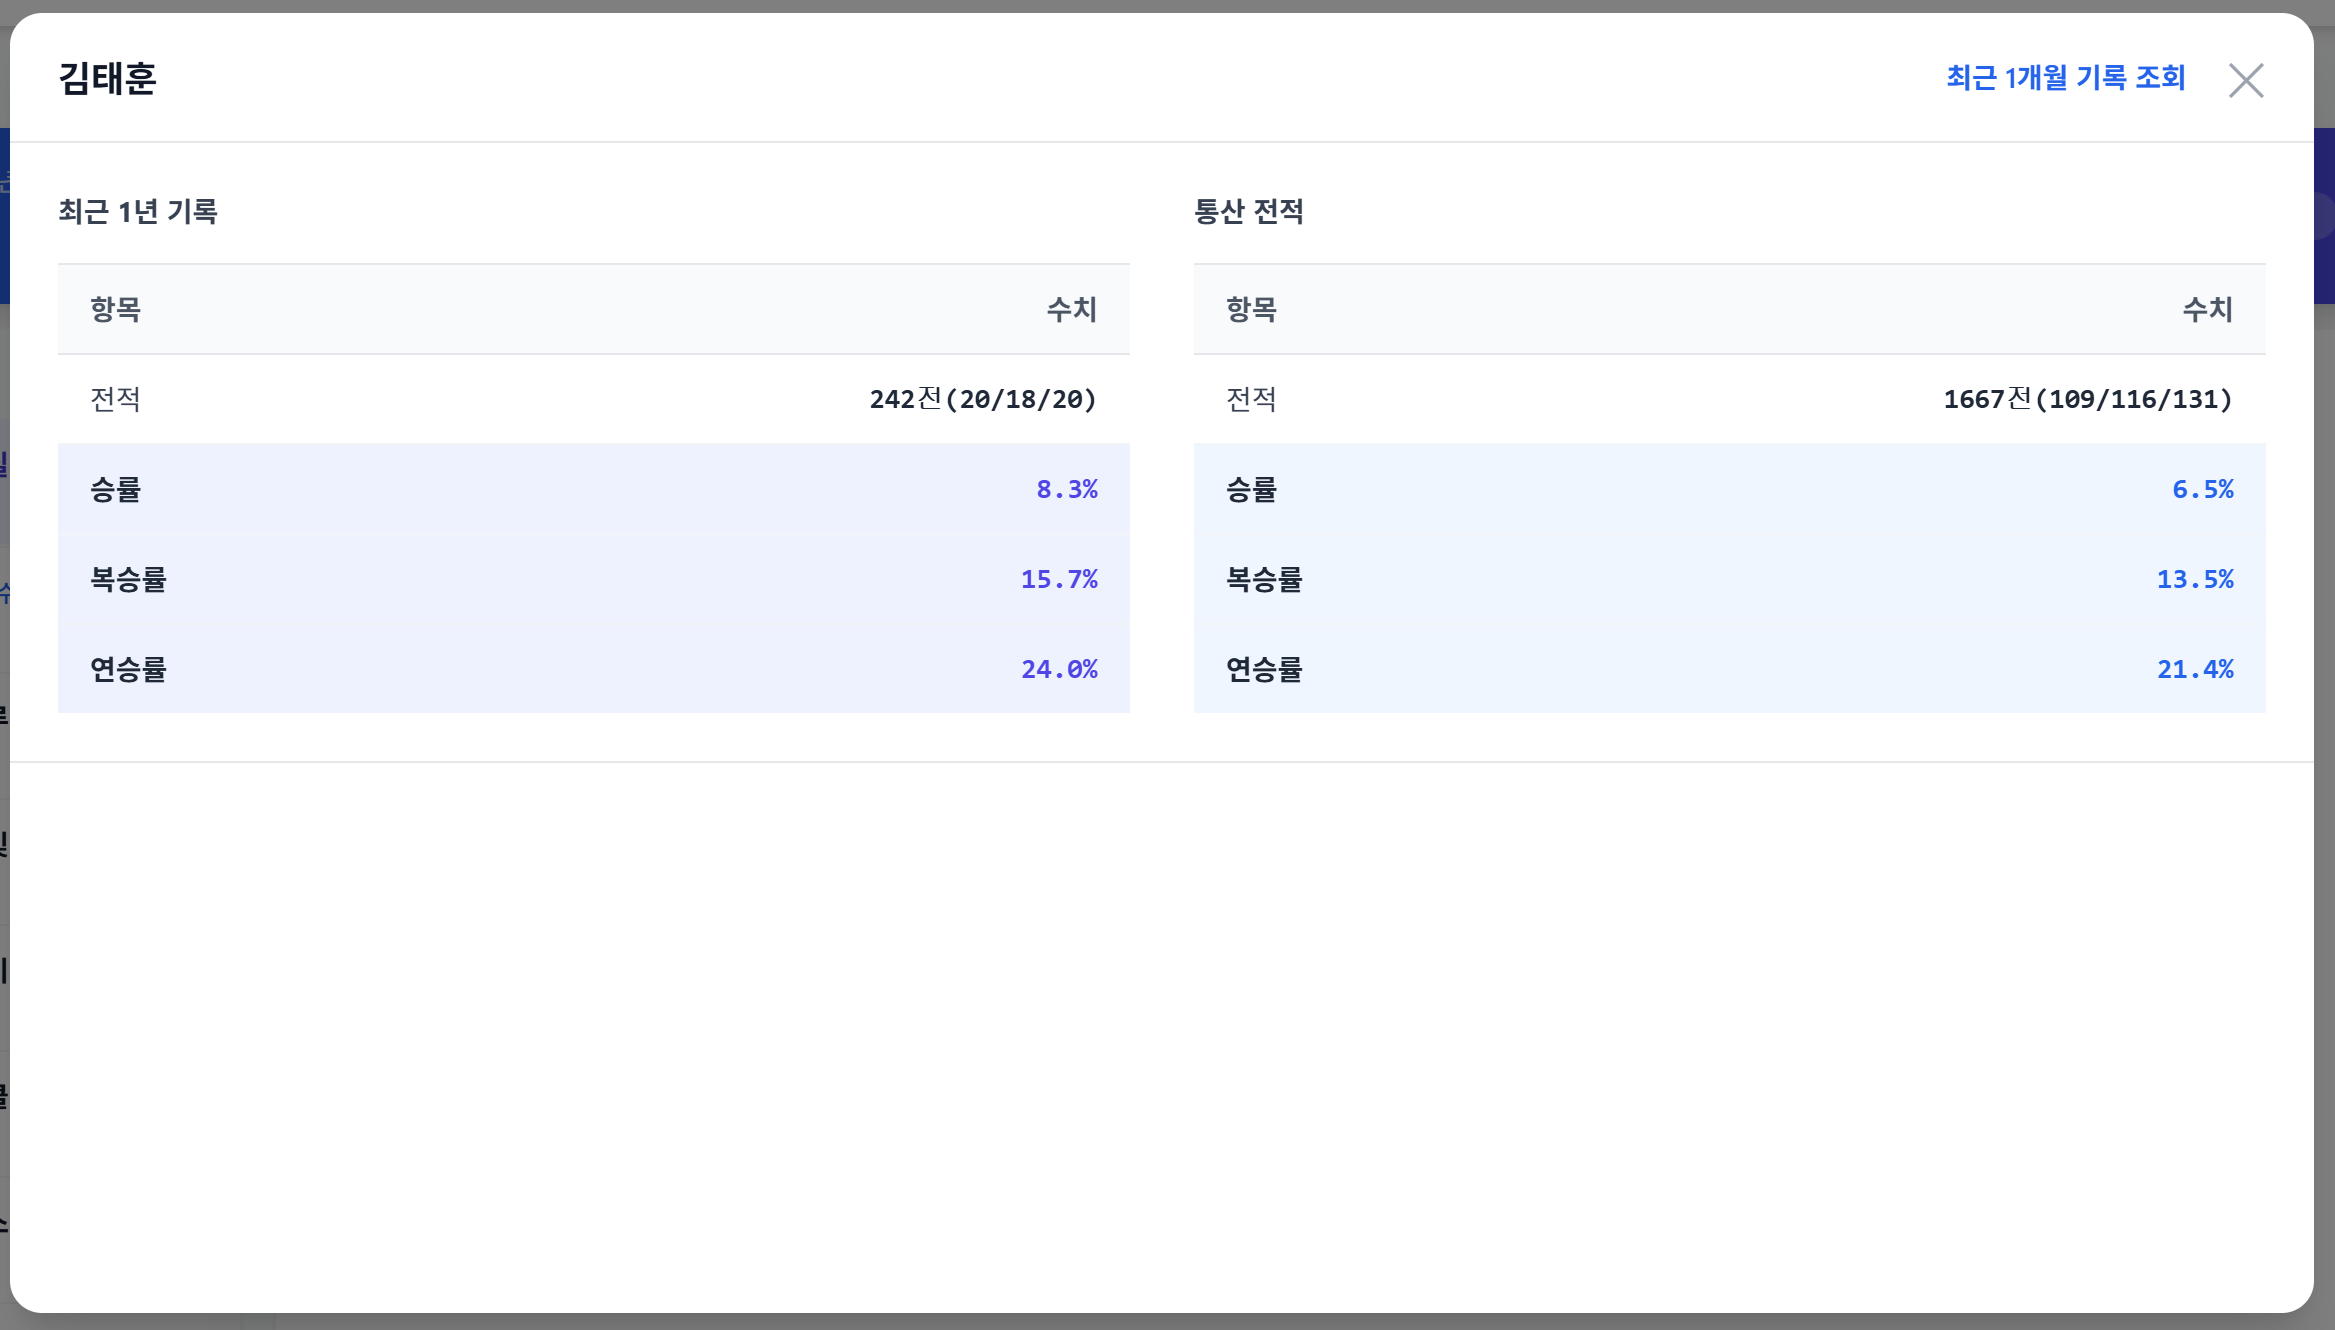Click the 6.5% career win rate

pos(2202,489)
